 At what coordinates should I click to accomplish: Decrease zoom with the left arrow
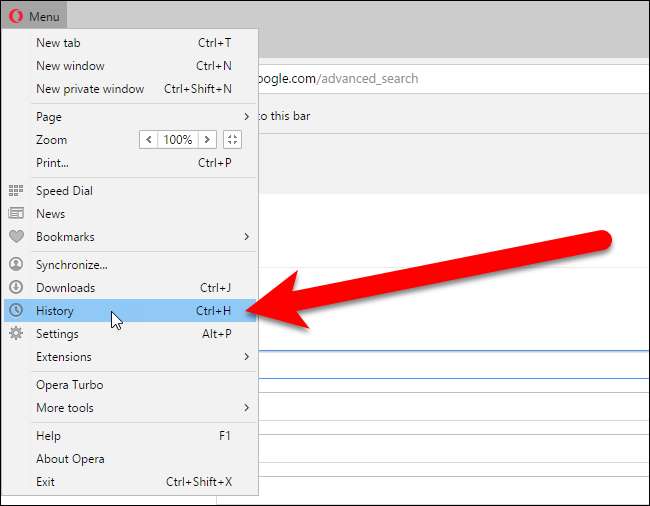coord(149,140)
